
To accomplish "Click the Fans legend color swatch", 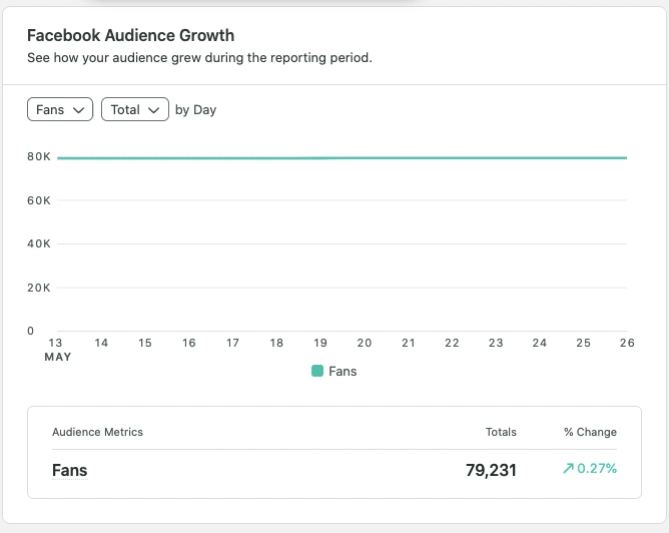I will [x=317, y=371].
